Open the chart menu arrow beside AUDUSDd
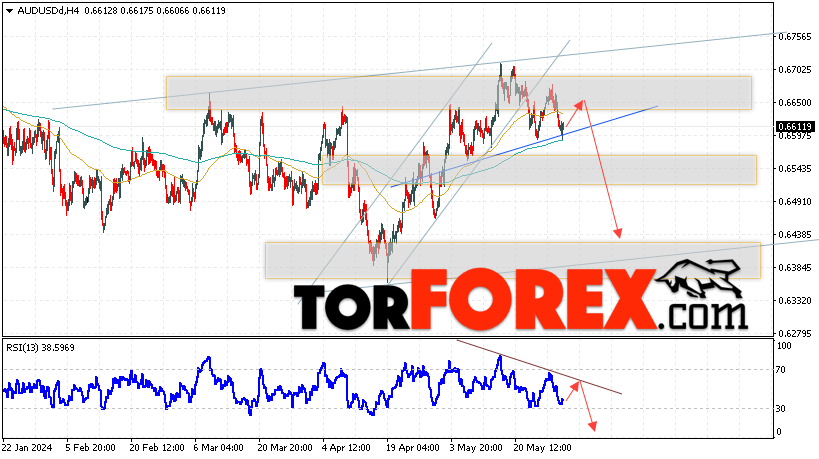The image size is (819, 459). click(x=9, y=11)
